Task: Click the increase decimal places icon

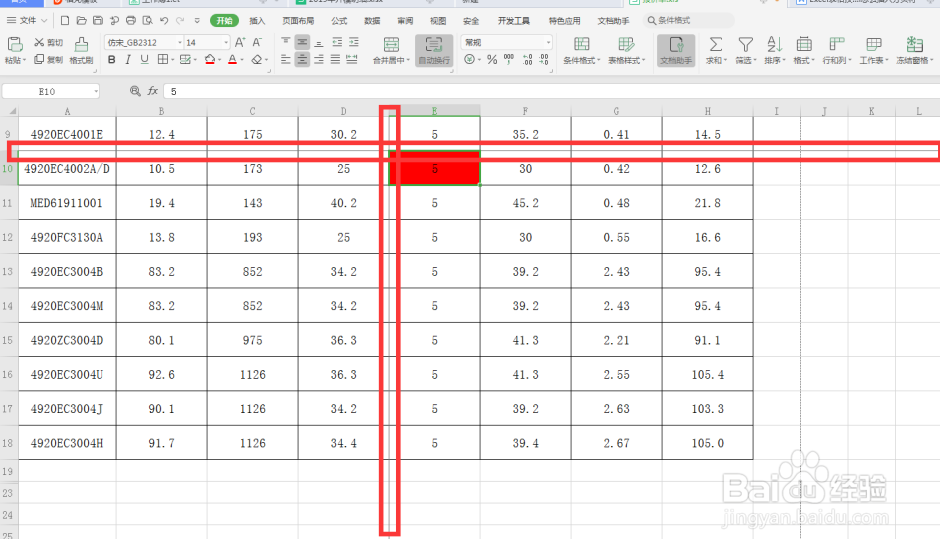Action: tap(527, 59)
